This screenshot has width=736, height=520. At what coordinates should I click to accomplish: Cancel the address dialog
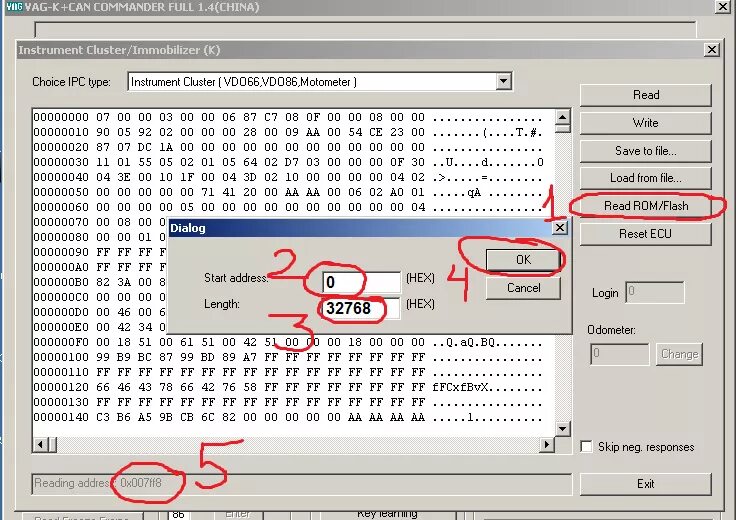pos(523,288)
